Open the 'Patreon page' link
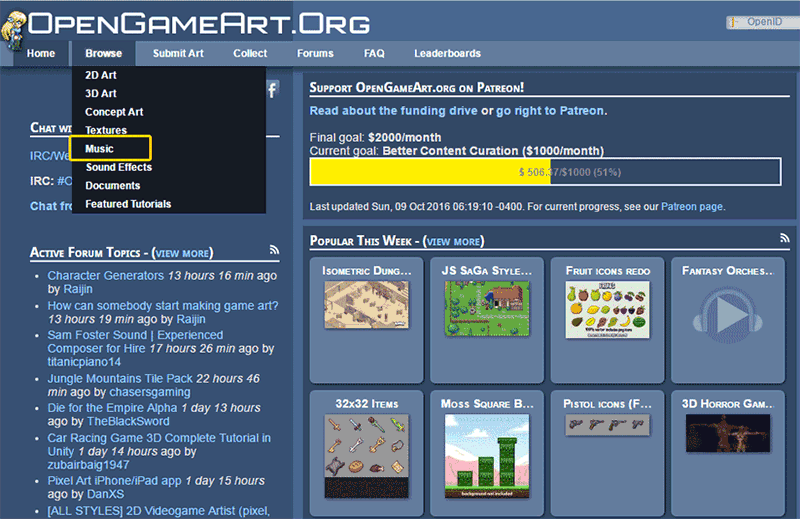 coord(692,207)
